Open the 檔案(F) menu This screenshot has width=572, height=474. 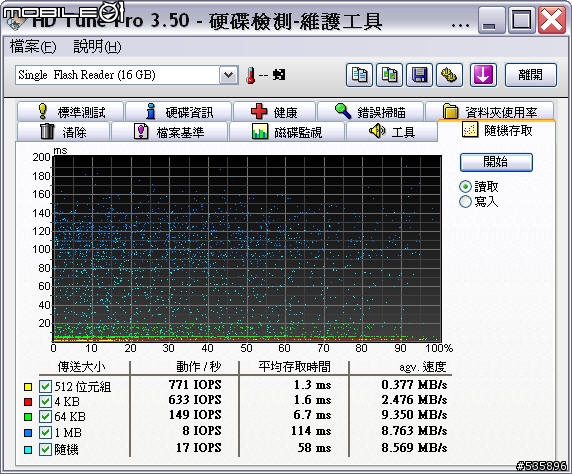pyautogui.click(x=33, y=47)
